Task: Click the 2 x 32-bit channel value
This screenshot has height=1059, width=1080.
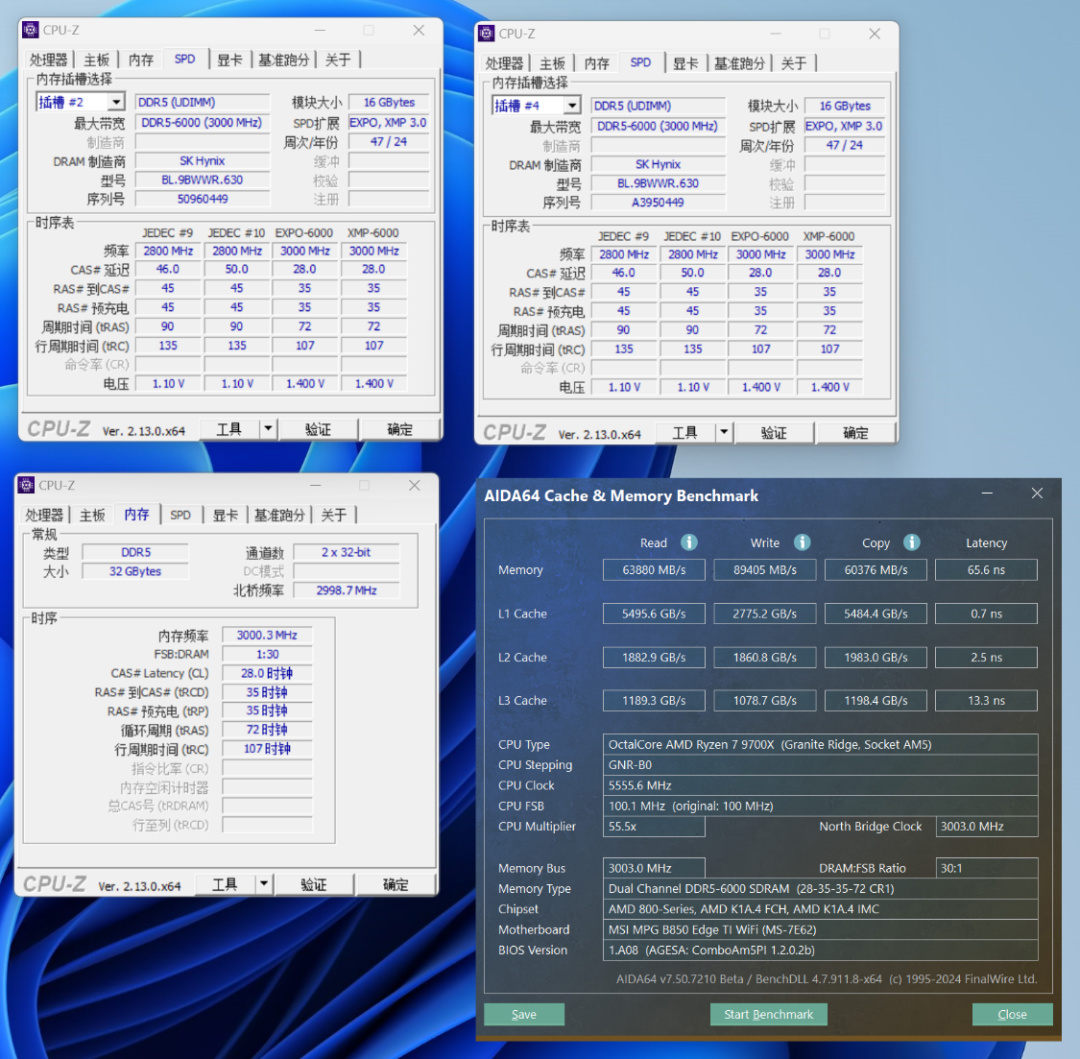Action: [346, 552]
